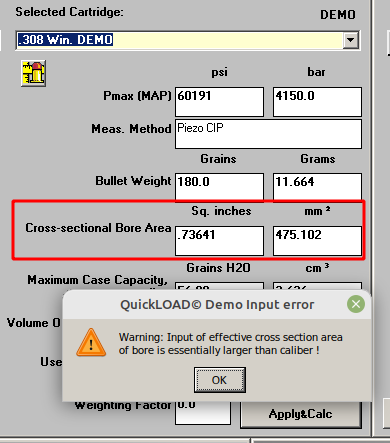
Task: Click the orange warning triangle icon
Action: 91,343
